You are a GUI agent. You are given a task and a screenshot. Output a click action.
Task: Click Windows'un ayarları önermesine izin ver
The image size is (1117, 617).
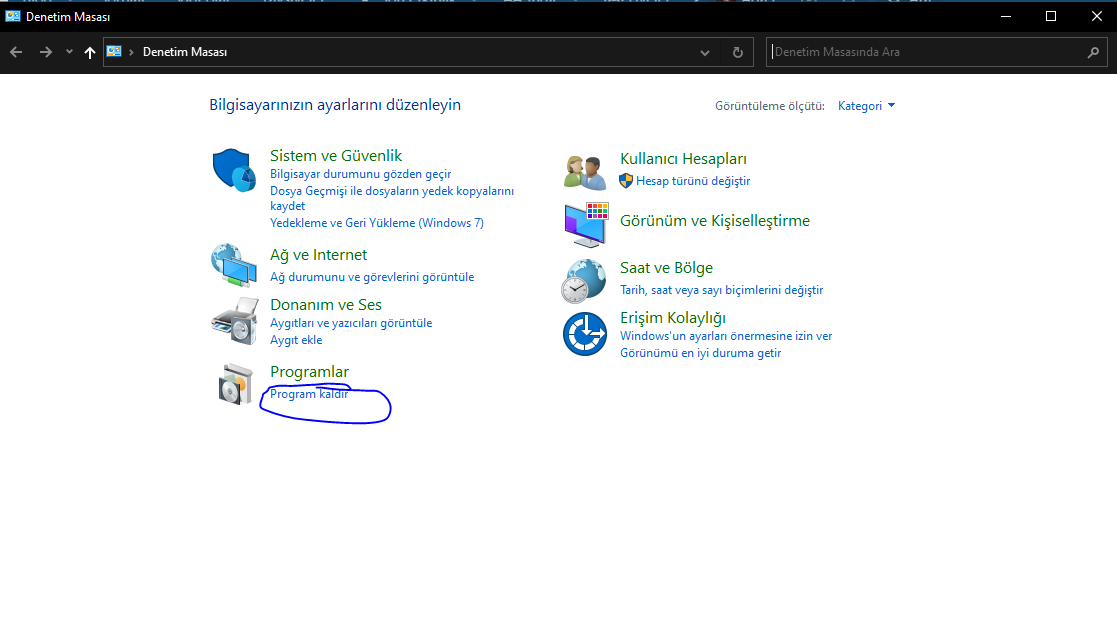click(726, 336)
